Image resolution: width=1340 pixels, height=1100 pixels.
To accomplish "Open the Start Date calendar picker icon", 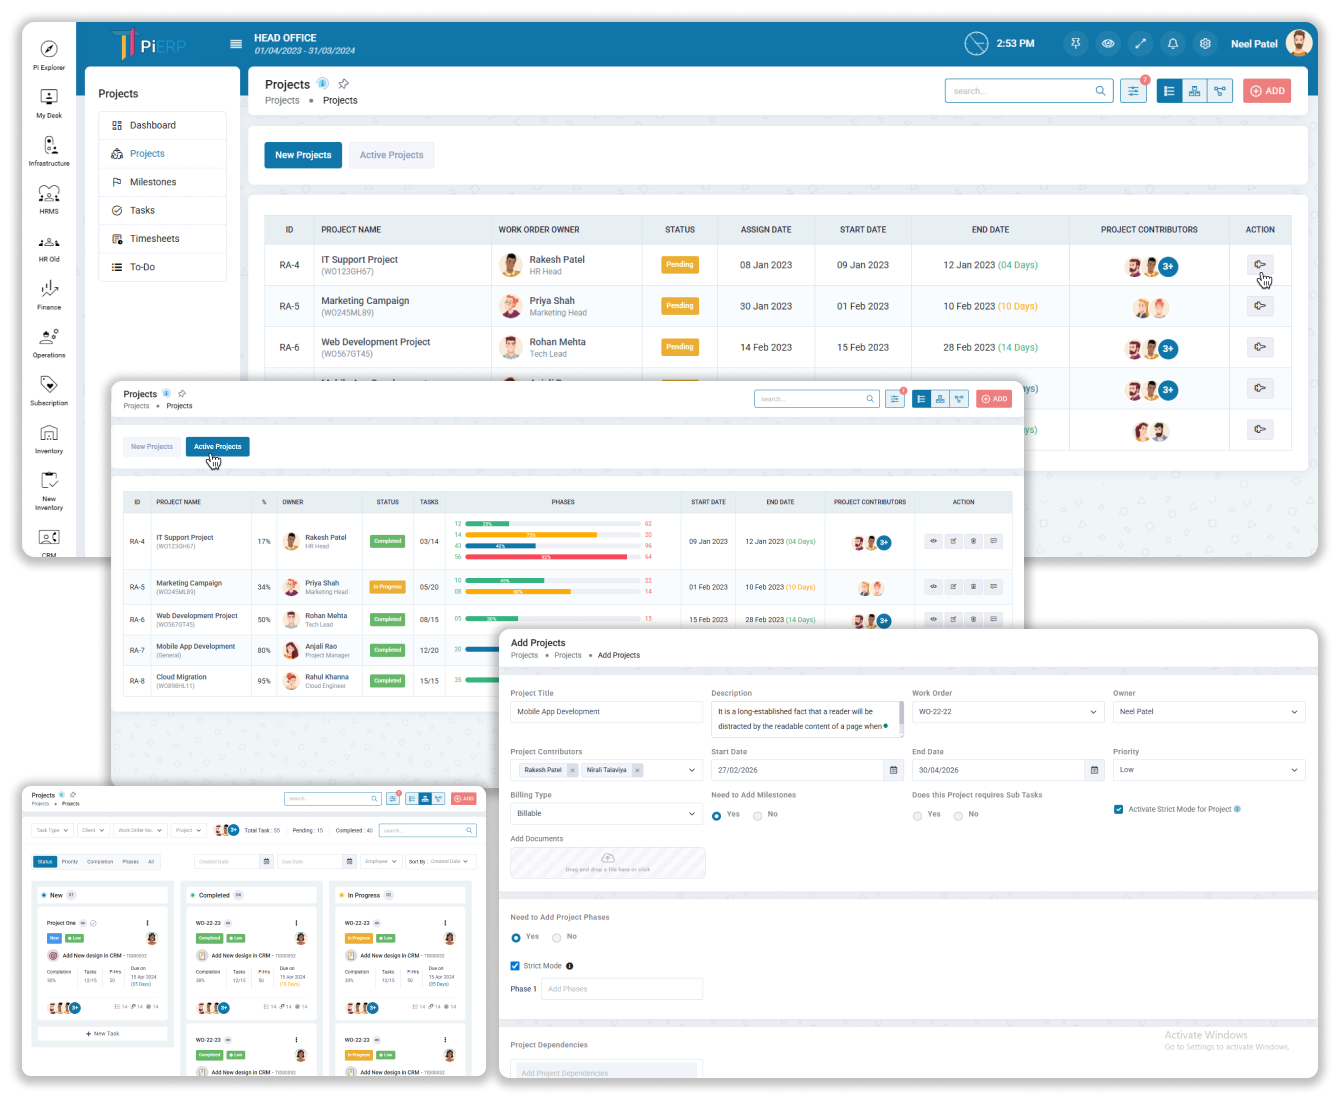I will click(x=893, y=770).
